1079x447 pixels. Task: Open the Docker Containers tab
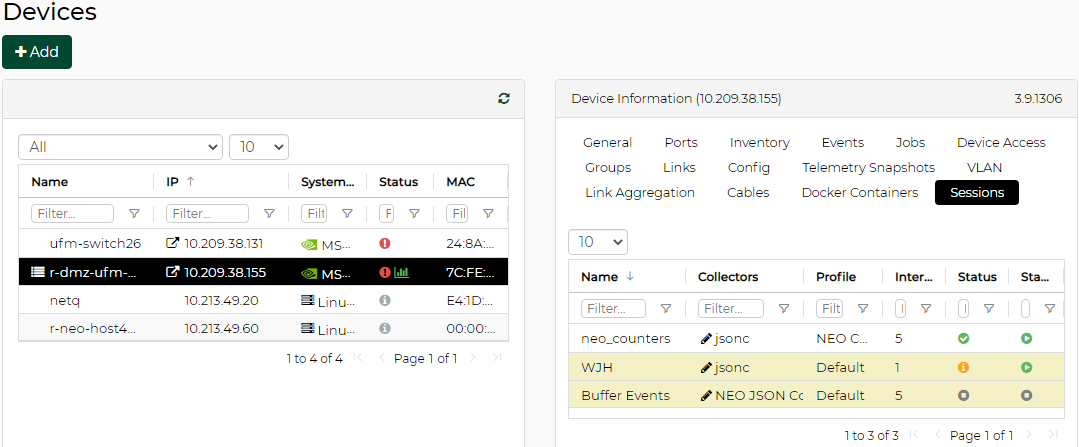coord(859,193)
